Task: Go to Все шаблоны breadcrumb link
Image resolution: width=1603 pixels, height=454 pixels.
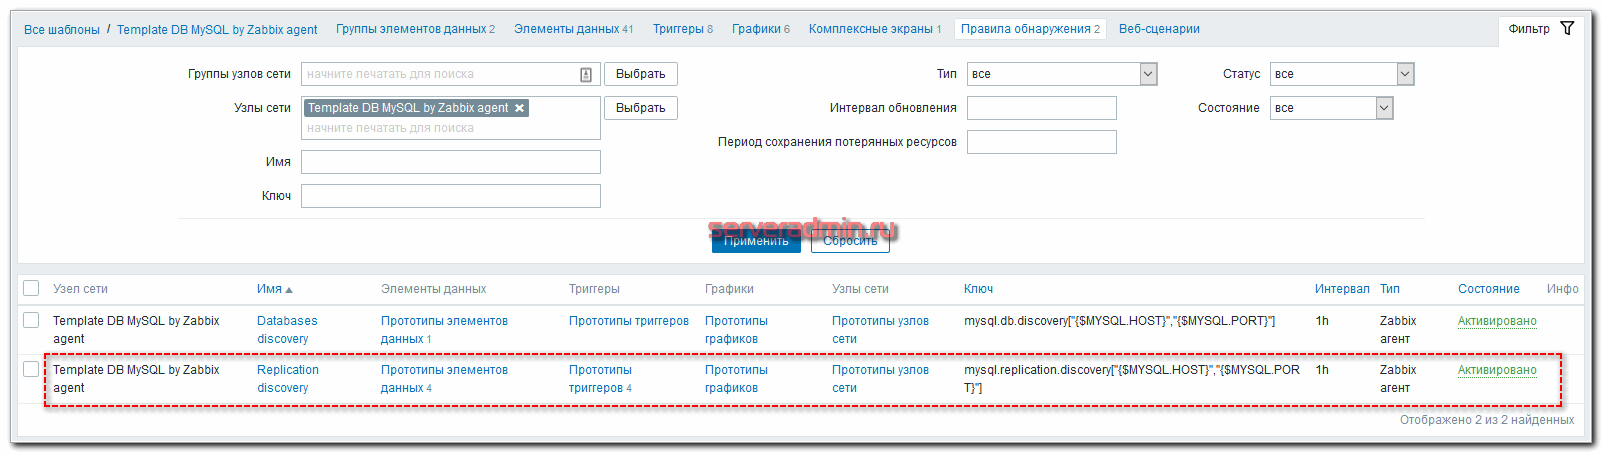Action: click(x=61, y=30)
